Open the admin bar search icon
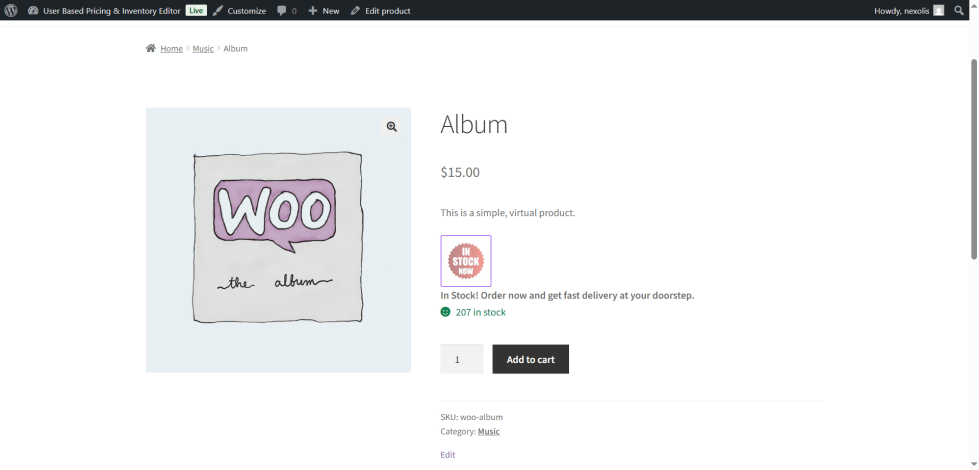 [x=959, y=10]
